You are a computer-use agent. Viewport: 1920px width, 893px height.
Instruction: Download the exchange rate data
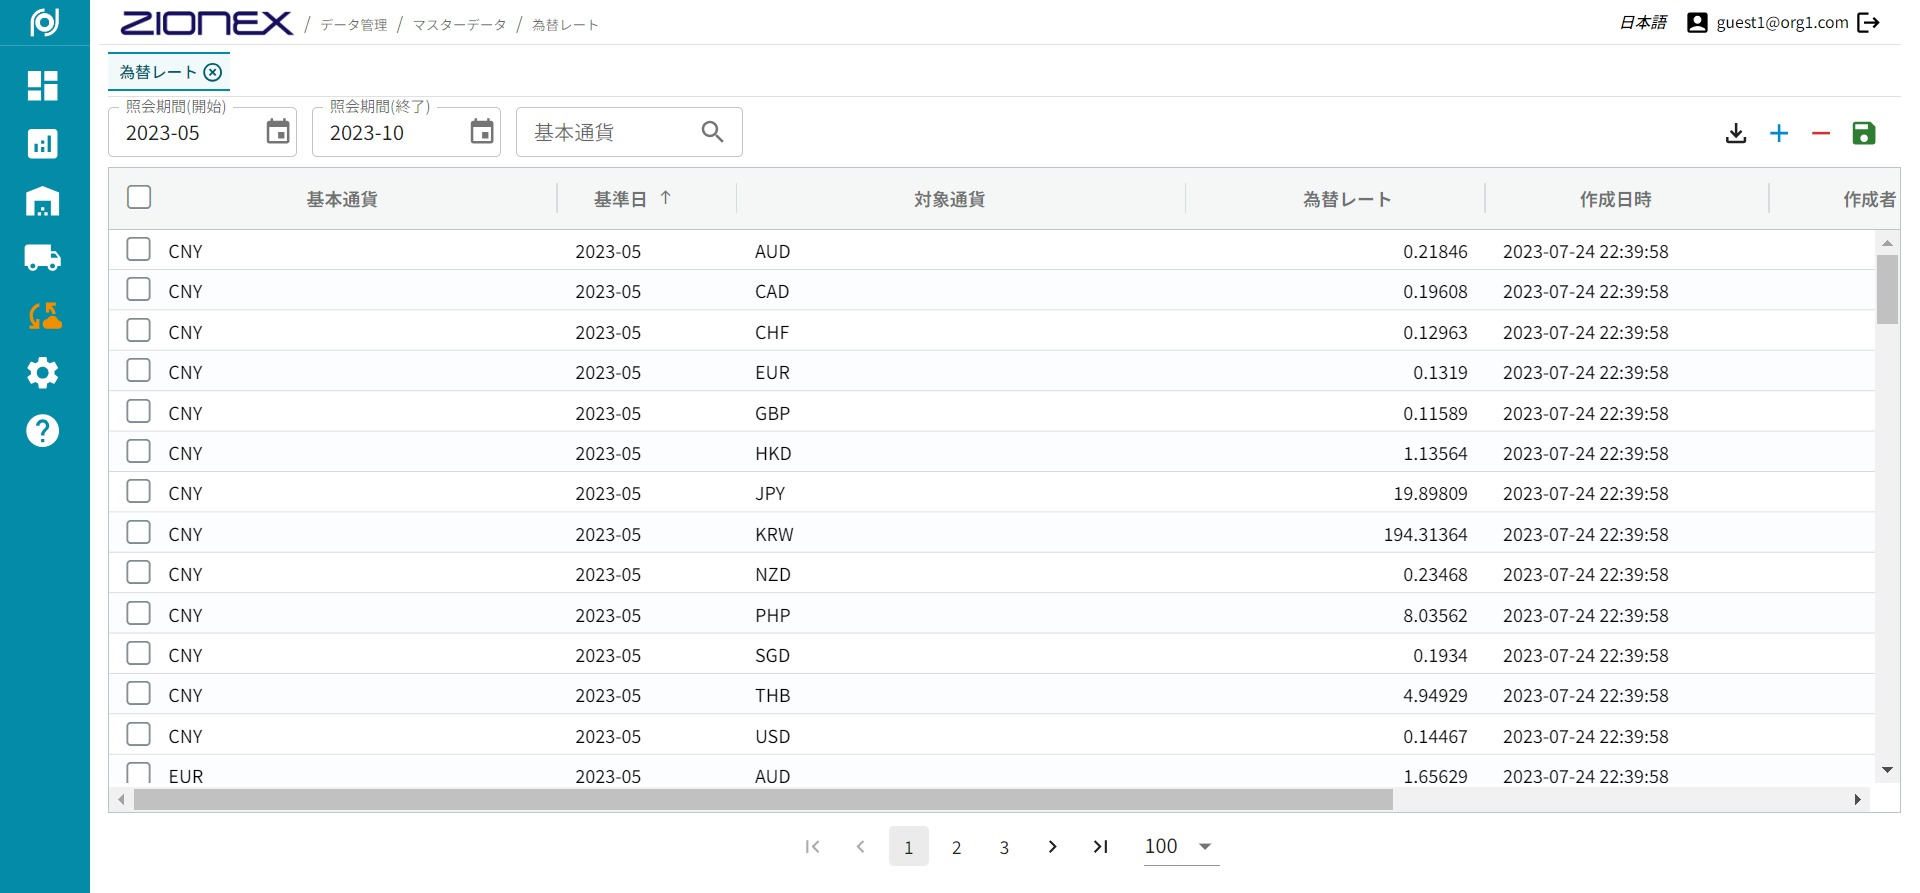click(x=1736, y=133)
